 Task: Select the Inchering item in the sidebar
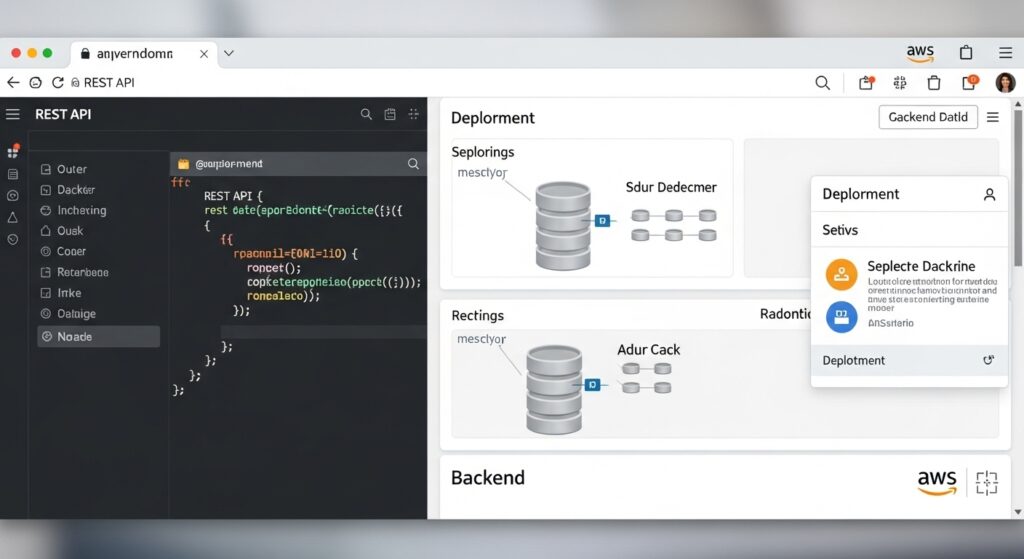(x=82, y=211)
